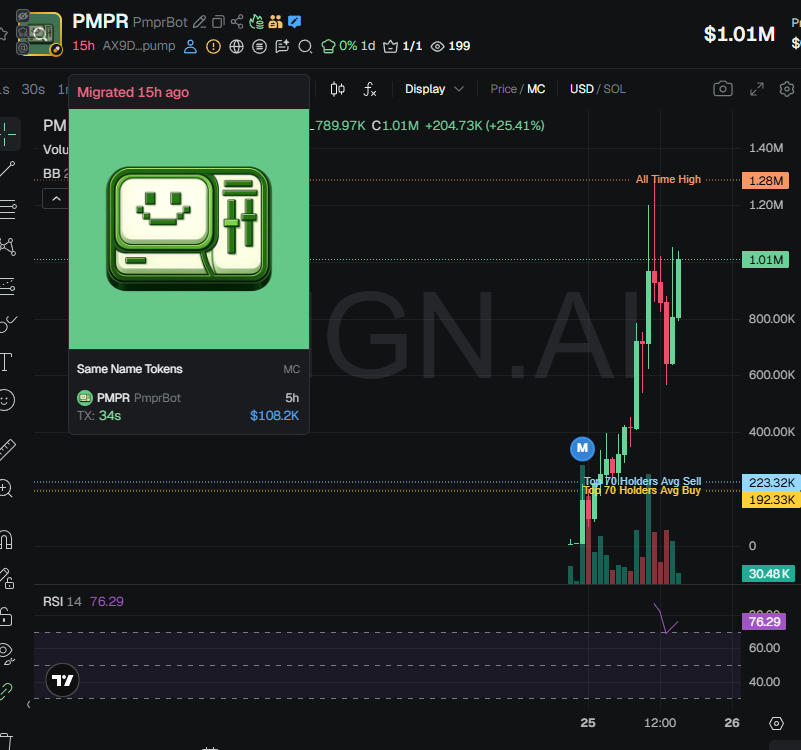Search the PMPR token via magnifier icon
The width and height of the screenshot is (801, 750).
[x=307, y=46]
